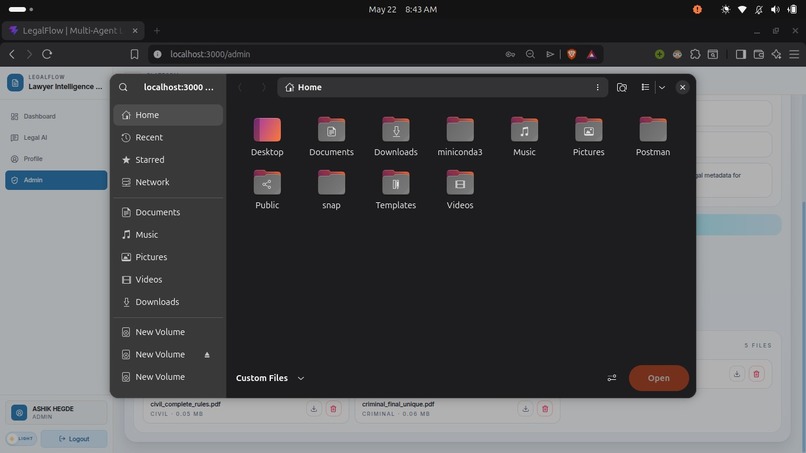Select Videos bookmark in sidebar

(x=168, y=279)
